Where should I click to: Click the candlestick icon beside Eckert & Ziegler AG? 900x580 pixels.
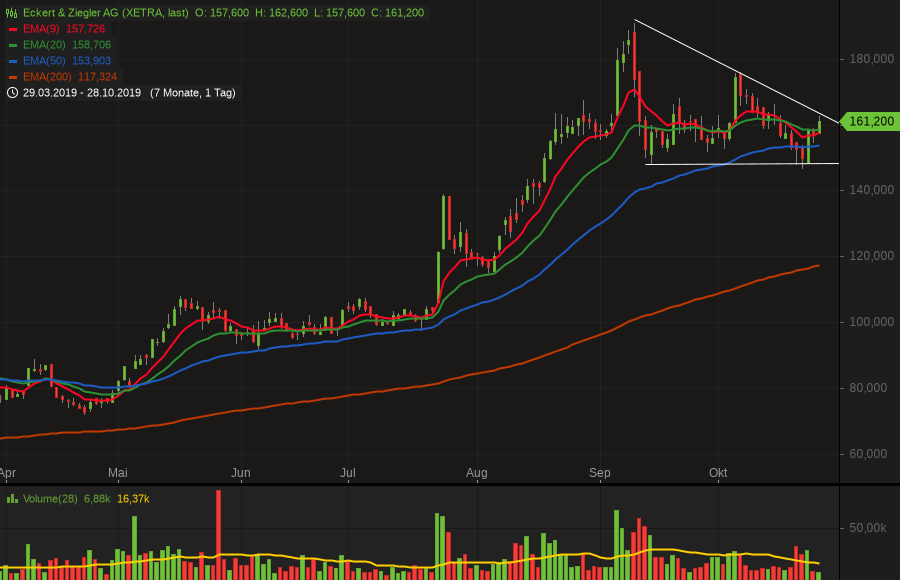coord(11,13)
